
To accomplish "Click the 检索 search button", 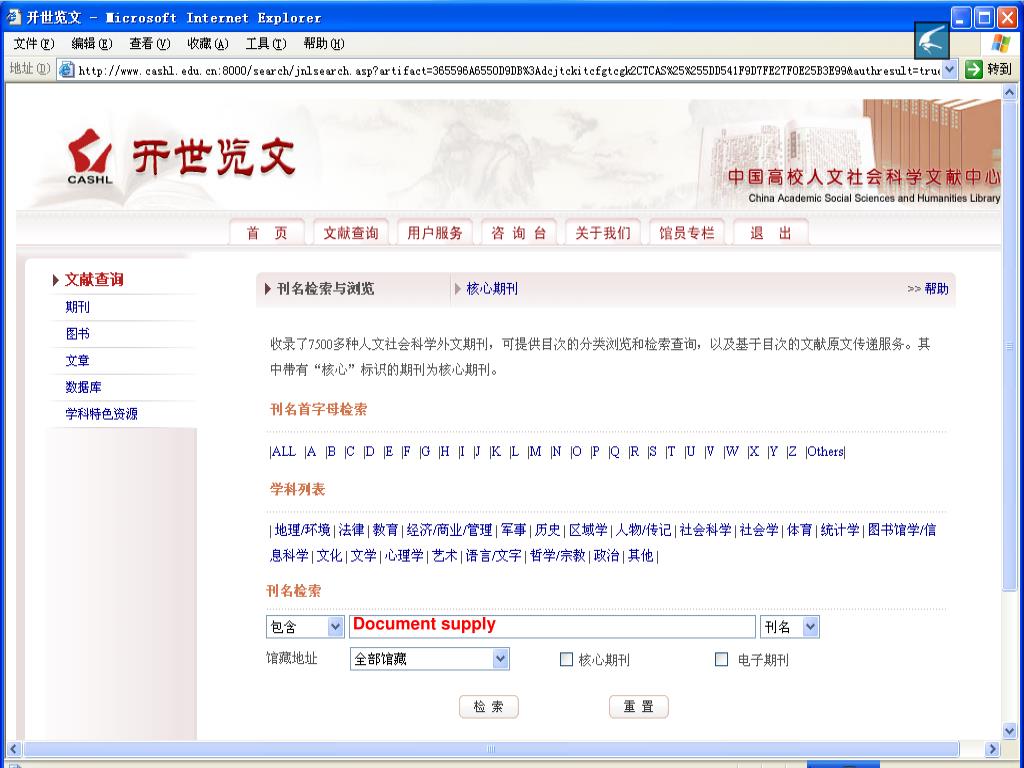I will click(x=488, y=707).
